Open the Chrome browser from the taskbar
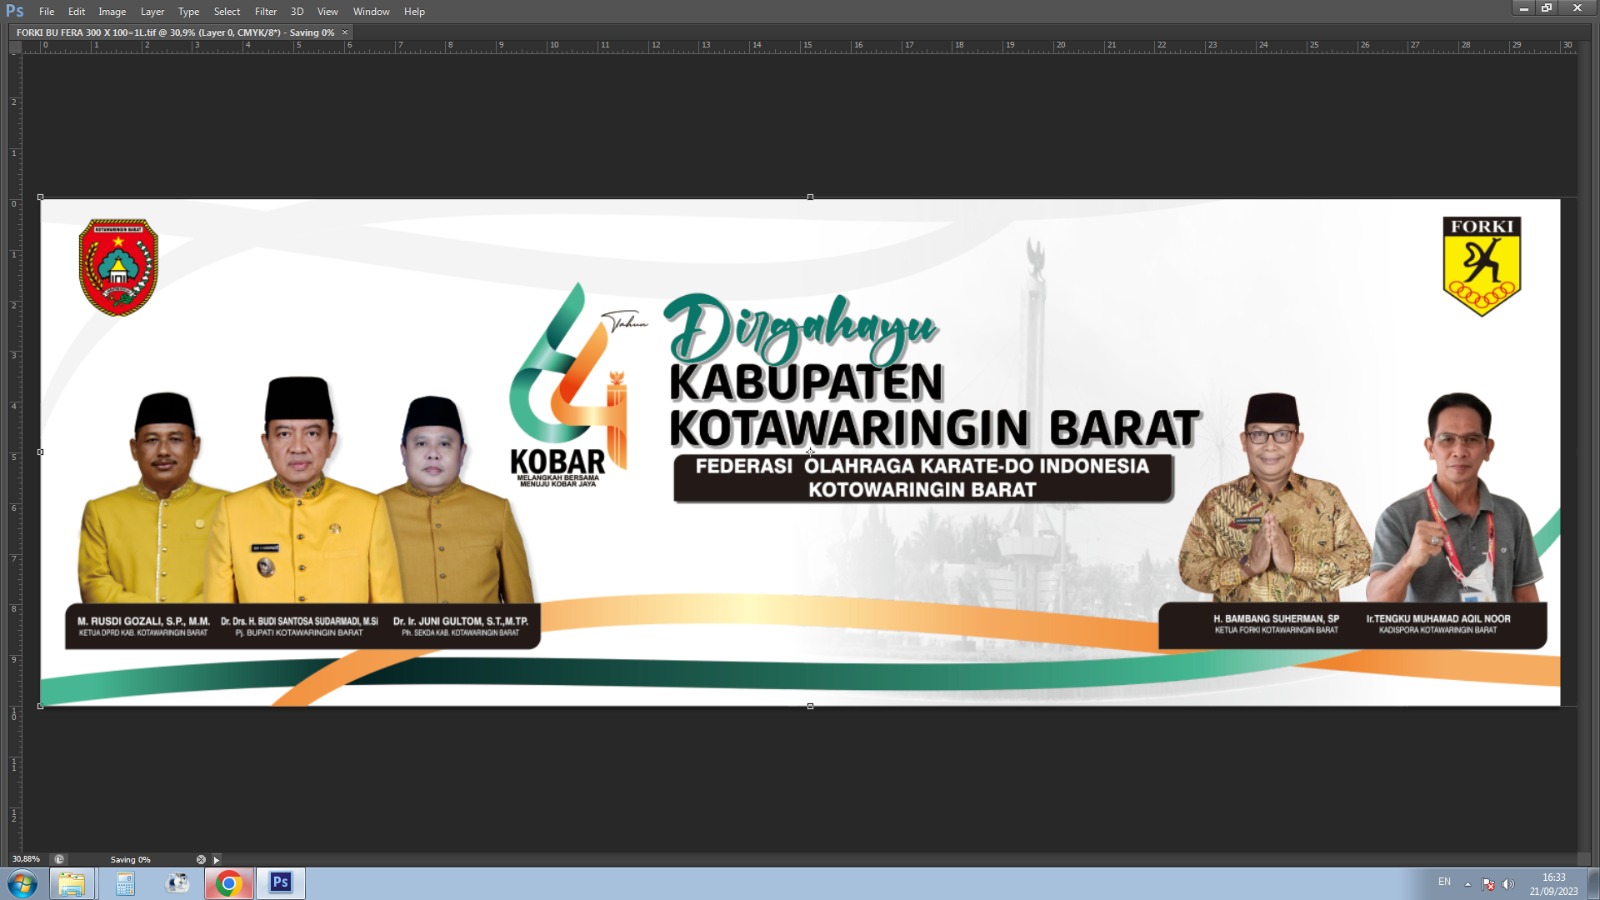Viewport: 1600px width, 900px height. coord(229,883)
